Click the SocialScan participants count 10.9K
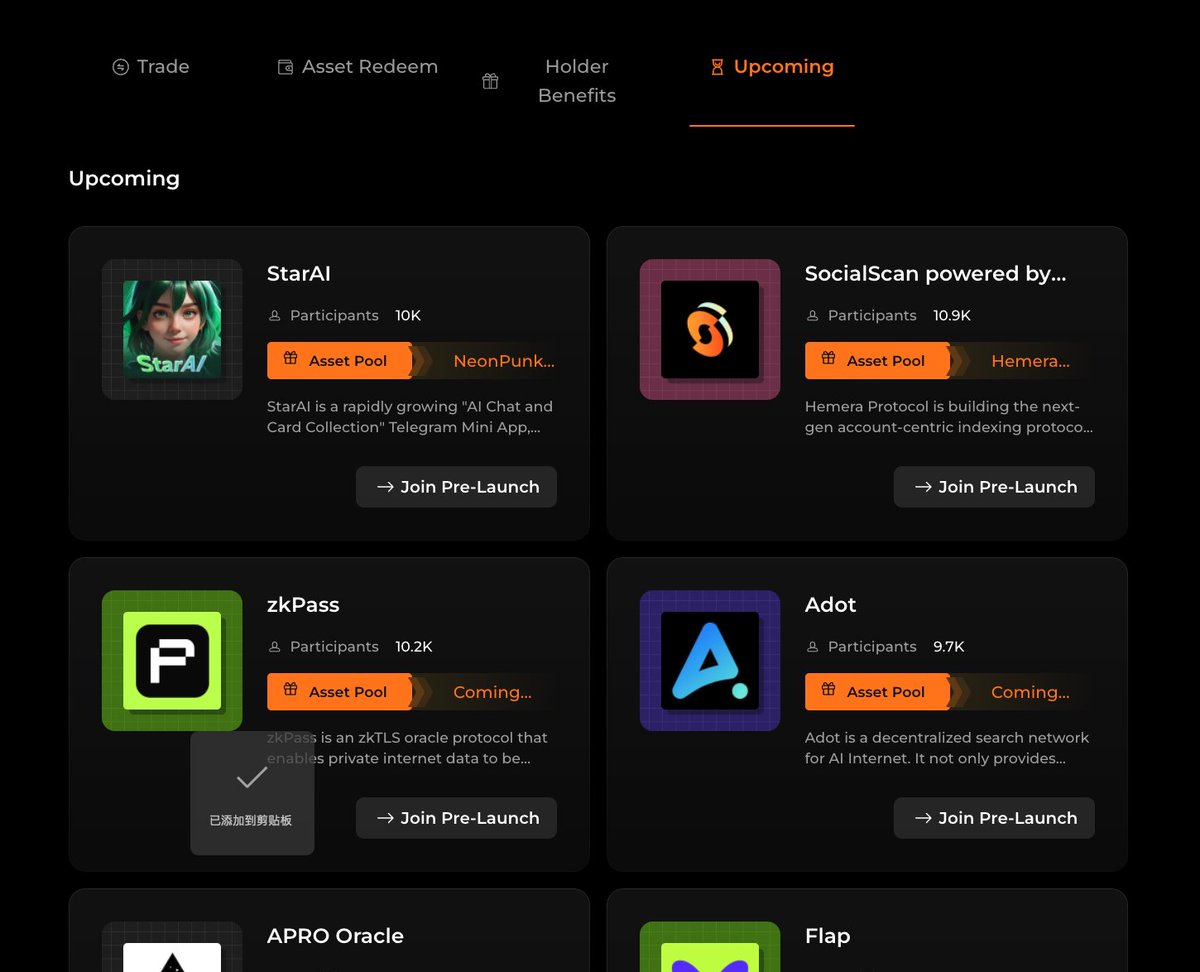This screenshot has width=1200, height=972. tap(952, 315)
